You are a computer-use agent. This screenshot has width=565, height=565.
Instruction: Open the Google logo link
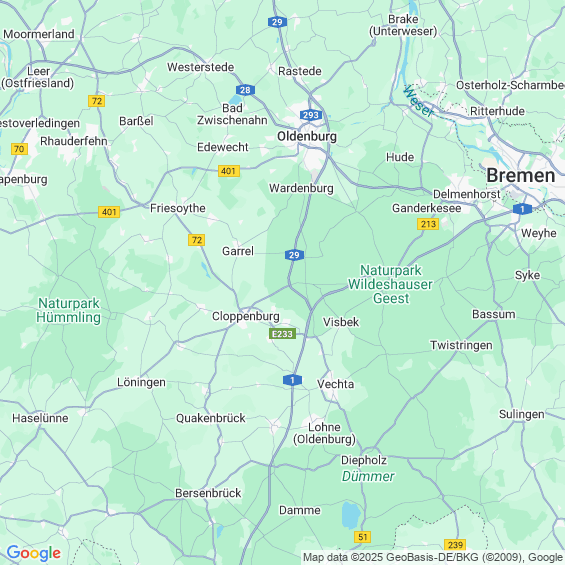tap(34, 553)
